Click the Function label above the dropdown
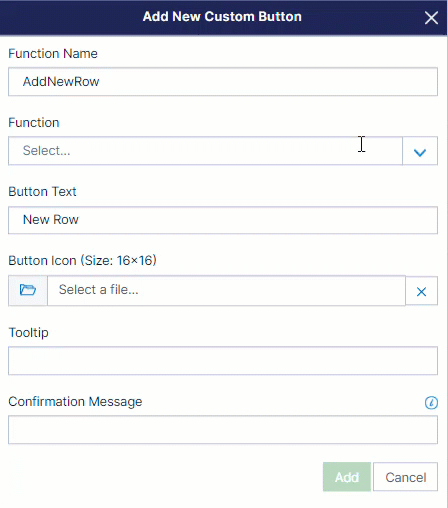 [x=34, y=123]
